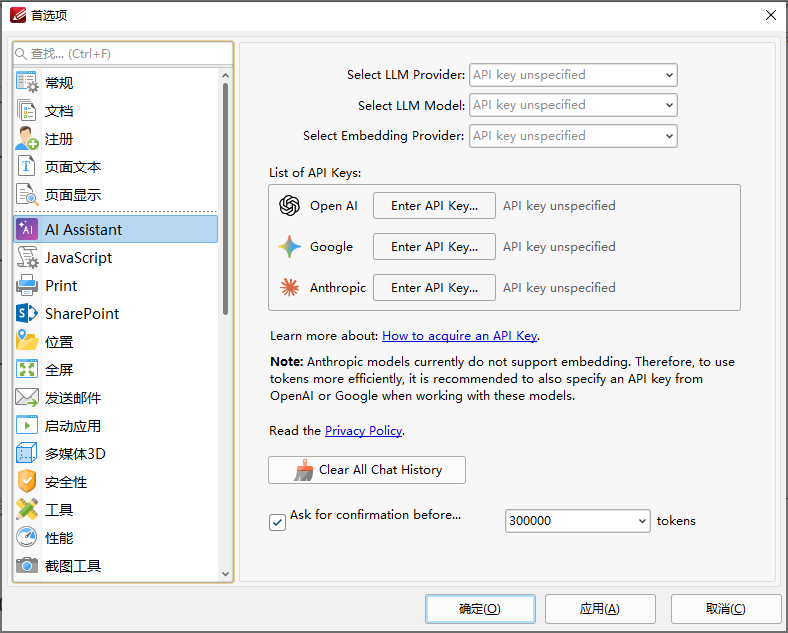
Task: Open the Select LLM Model dropdown
Action: (x=573, y=105)
